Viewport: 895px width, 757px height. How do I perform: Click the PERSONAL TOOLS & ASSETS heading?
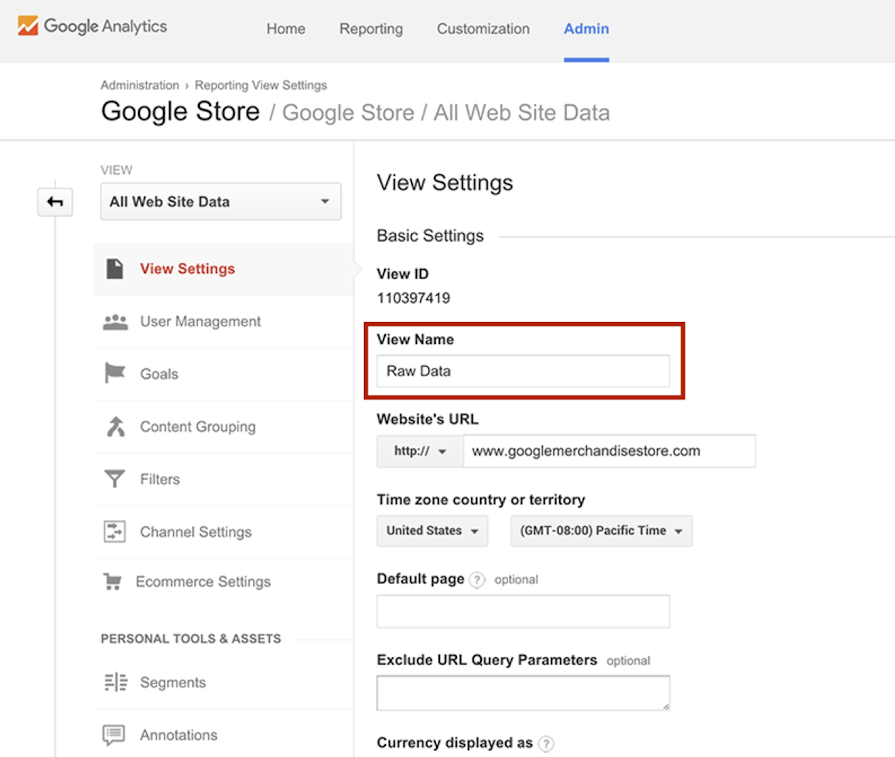pos(191,639)
